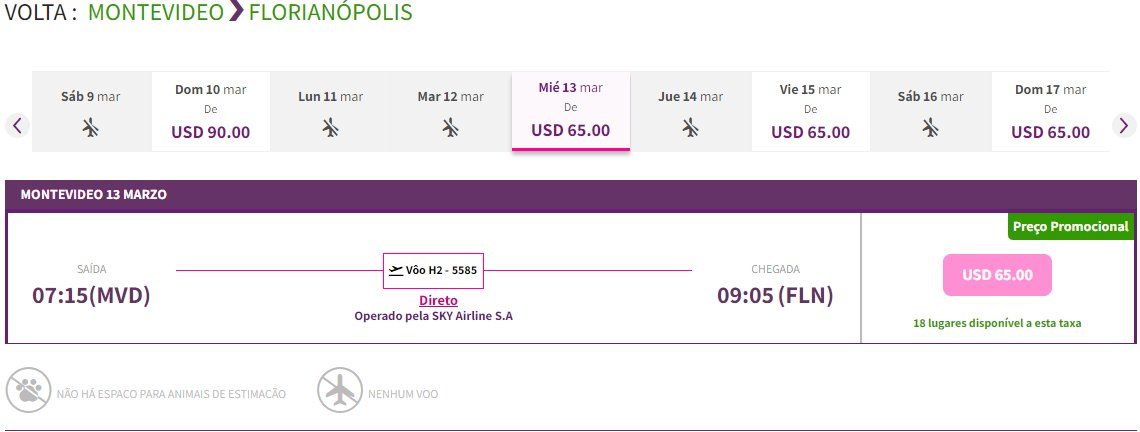Click no-flight plane icon under Jue 14 mar
1140x432 pixels.
[x=690, y=128]
